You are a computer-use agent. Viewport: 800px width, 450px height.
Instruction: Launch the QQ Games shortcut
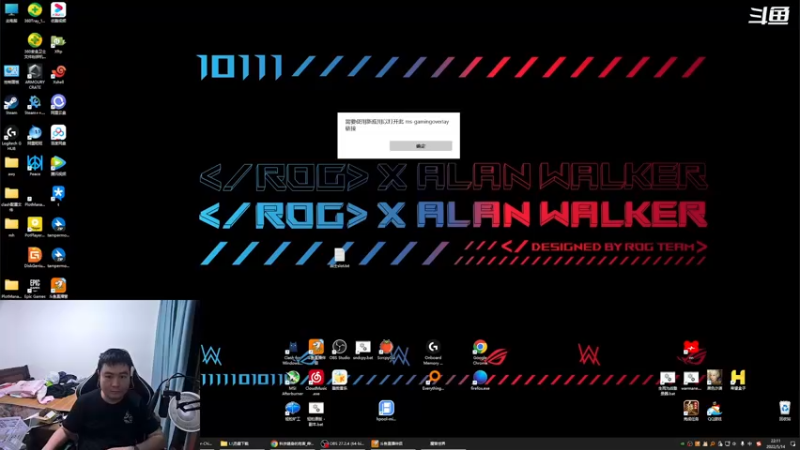pyautogui.click(x=714, y=411)
